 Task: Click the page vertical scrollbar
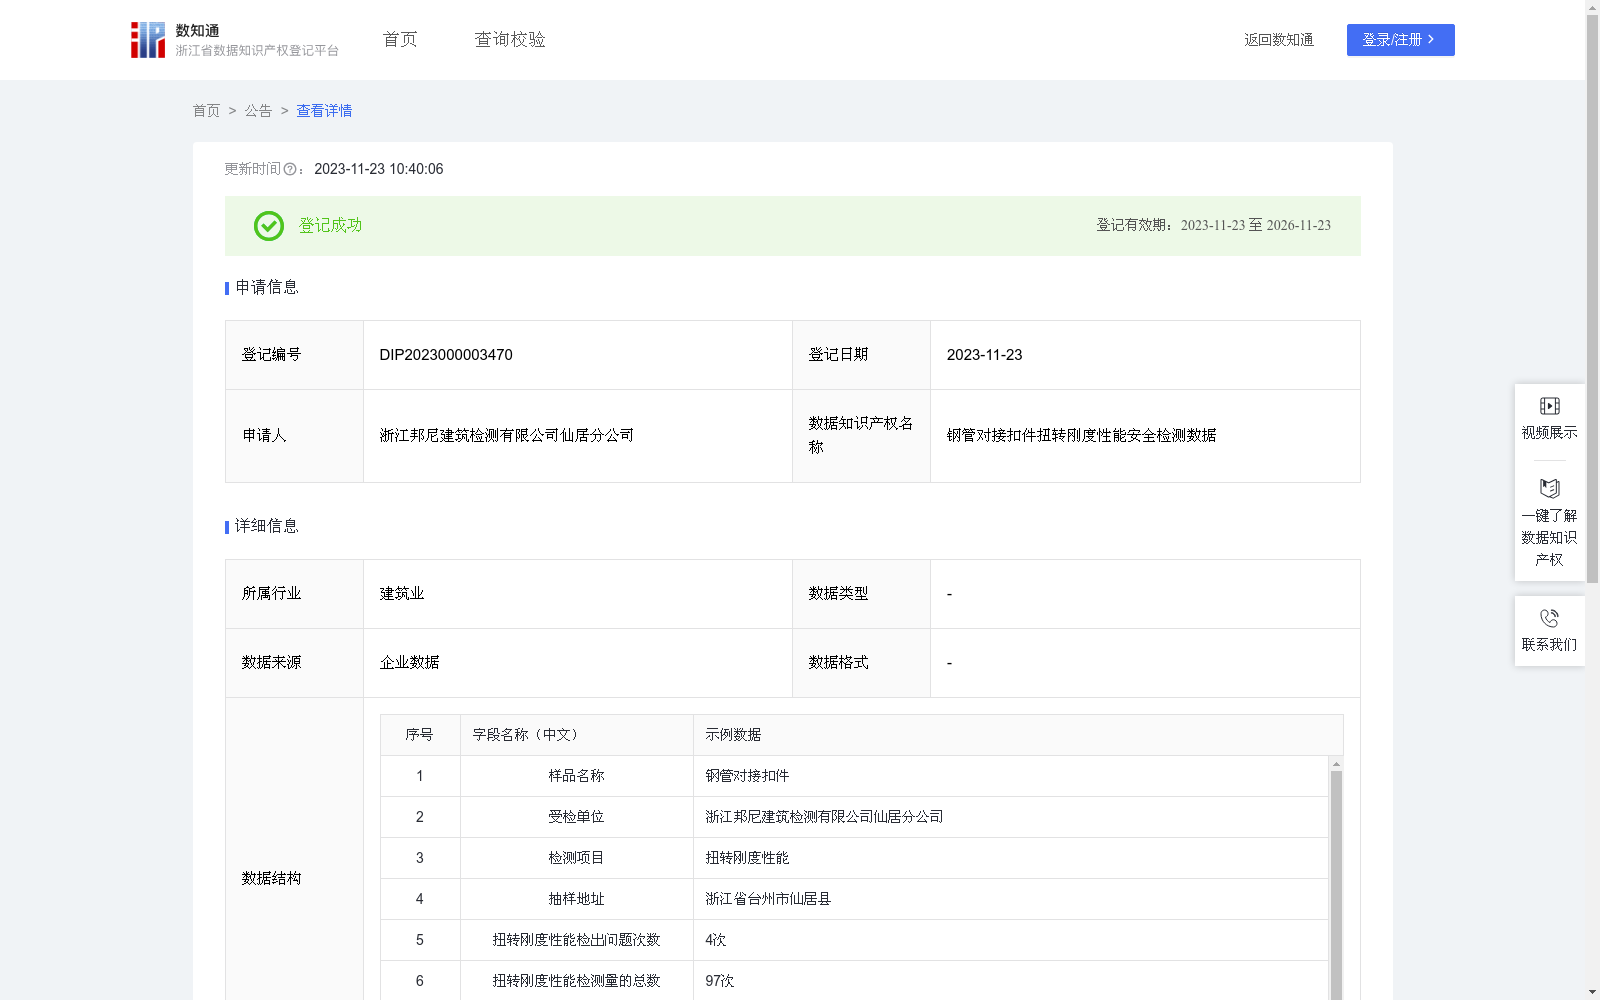pyautogui.click(x=1592, y=300)
